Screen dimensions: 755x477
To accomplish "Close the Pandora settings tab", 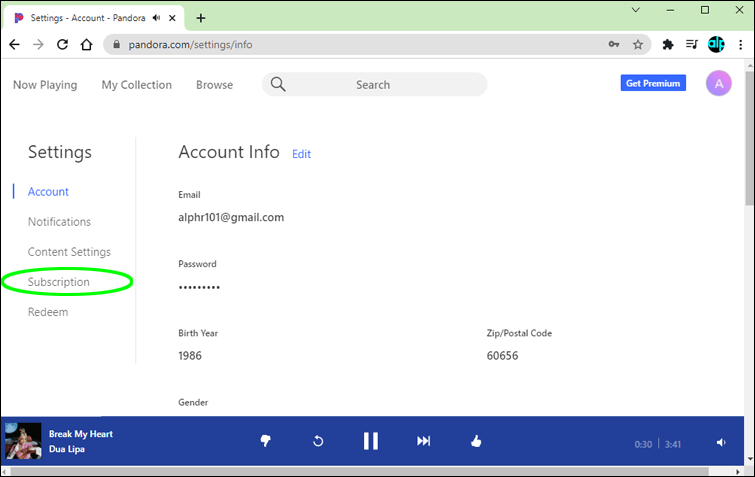I will click(x=172, y=18).
